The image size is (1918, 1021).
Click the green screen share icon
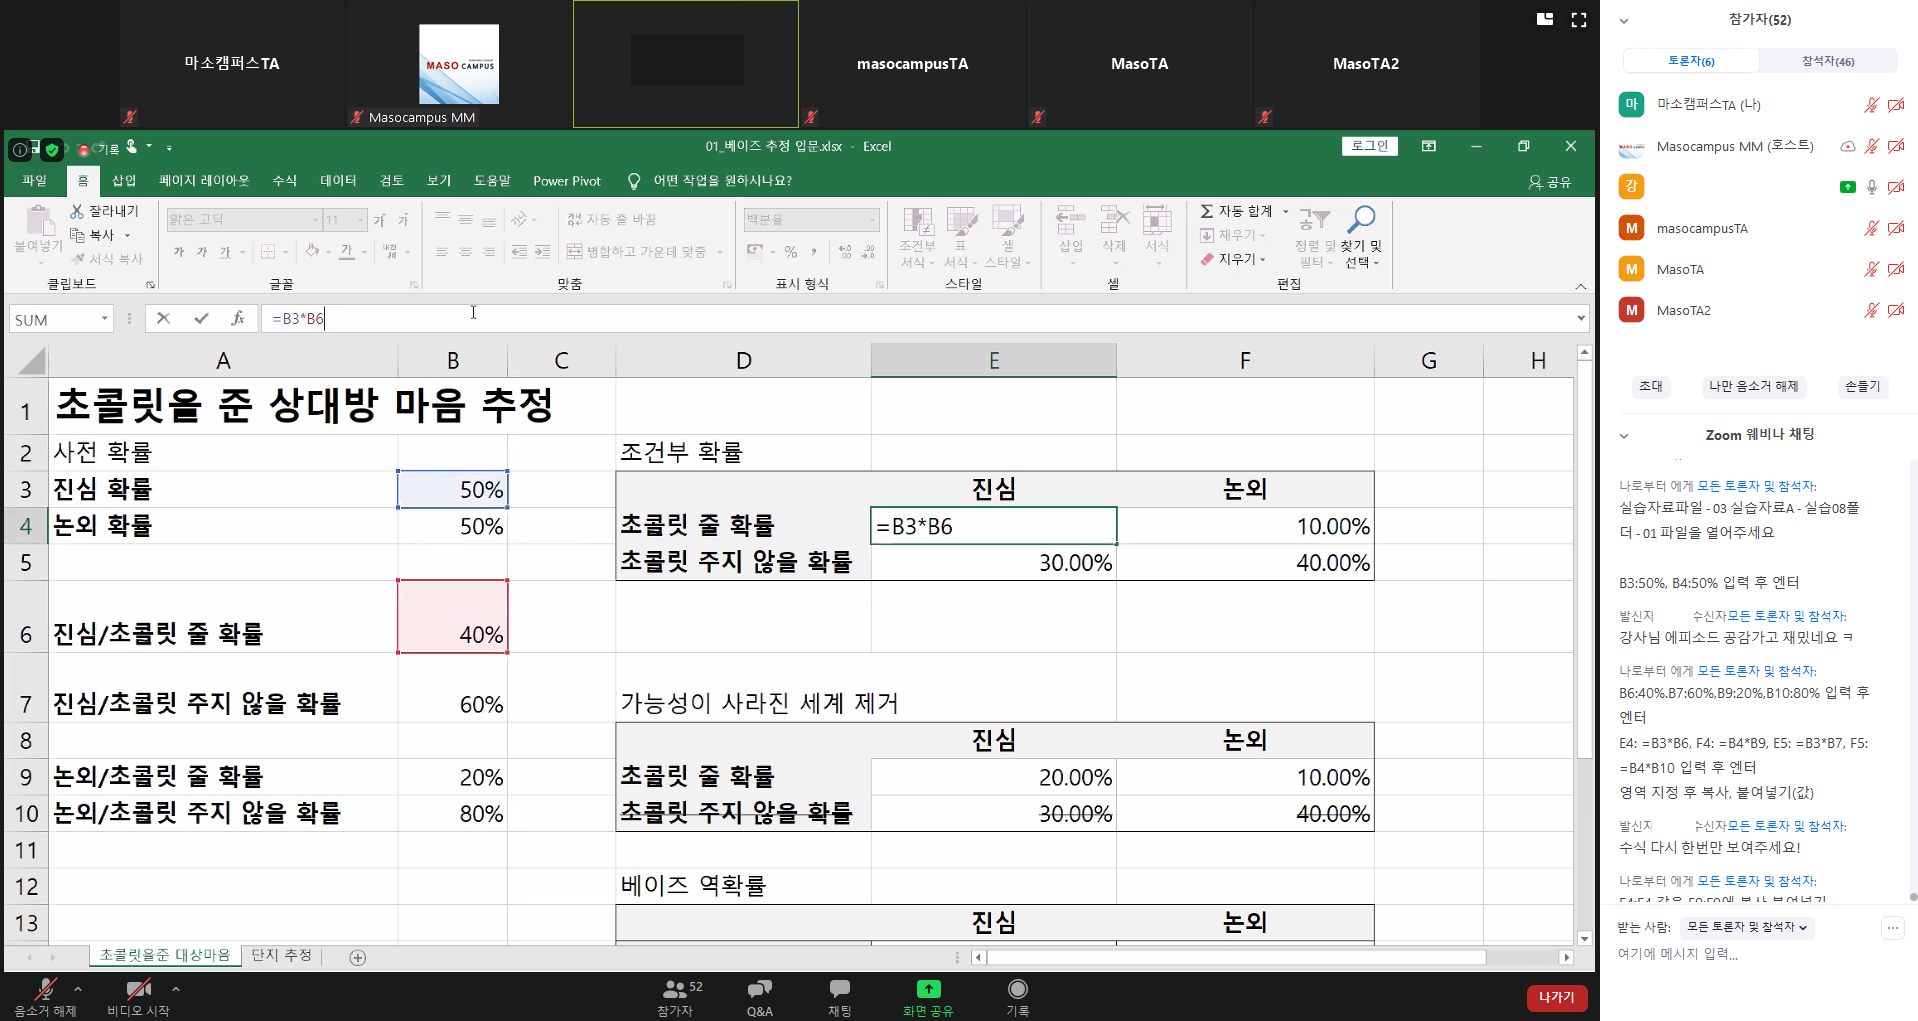[928, 990]
